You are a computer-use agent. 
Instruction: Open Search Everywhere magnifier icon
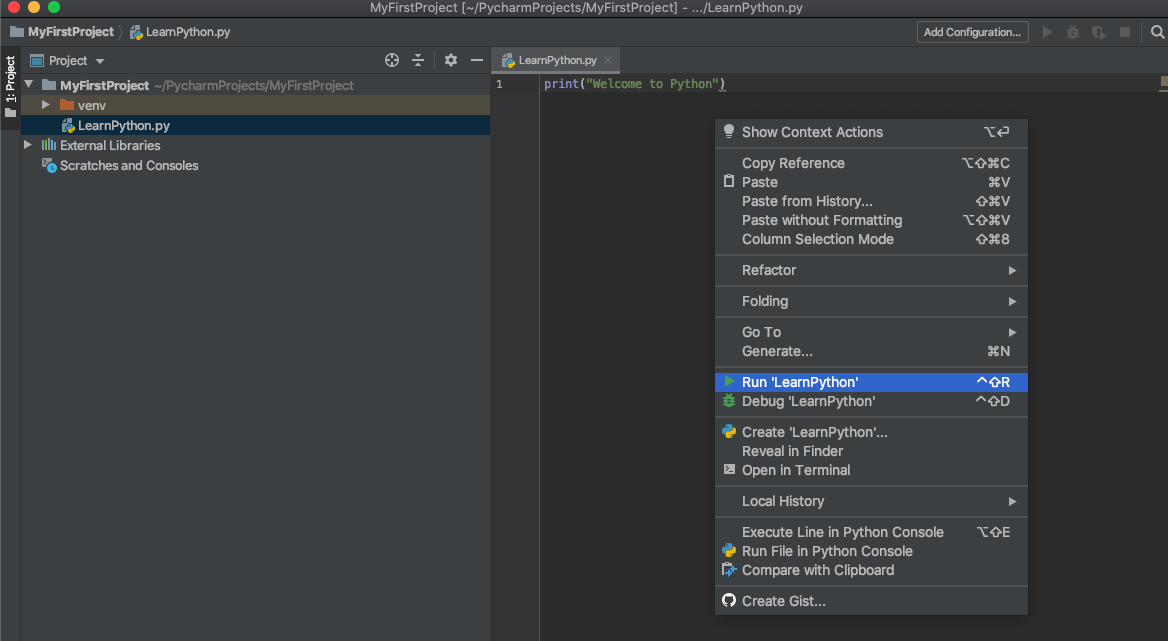[x=1157, y=32]
